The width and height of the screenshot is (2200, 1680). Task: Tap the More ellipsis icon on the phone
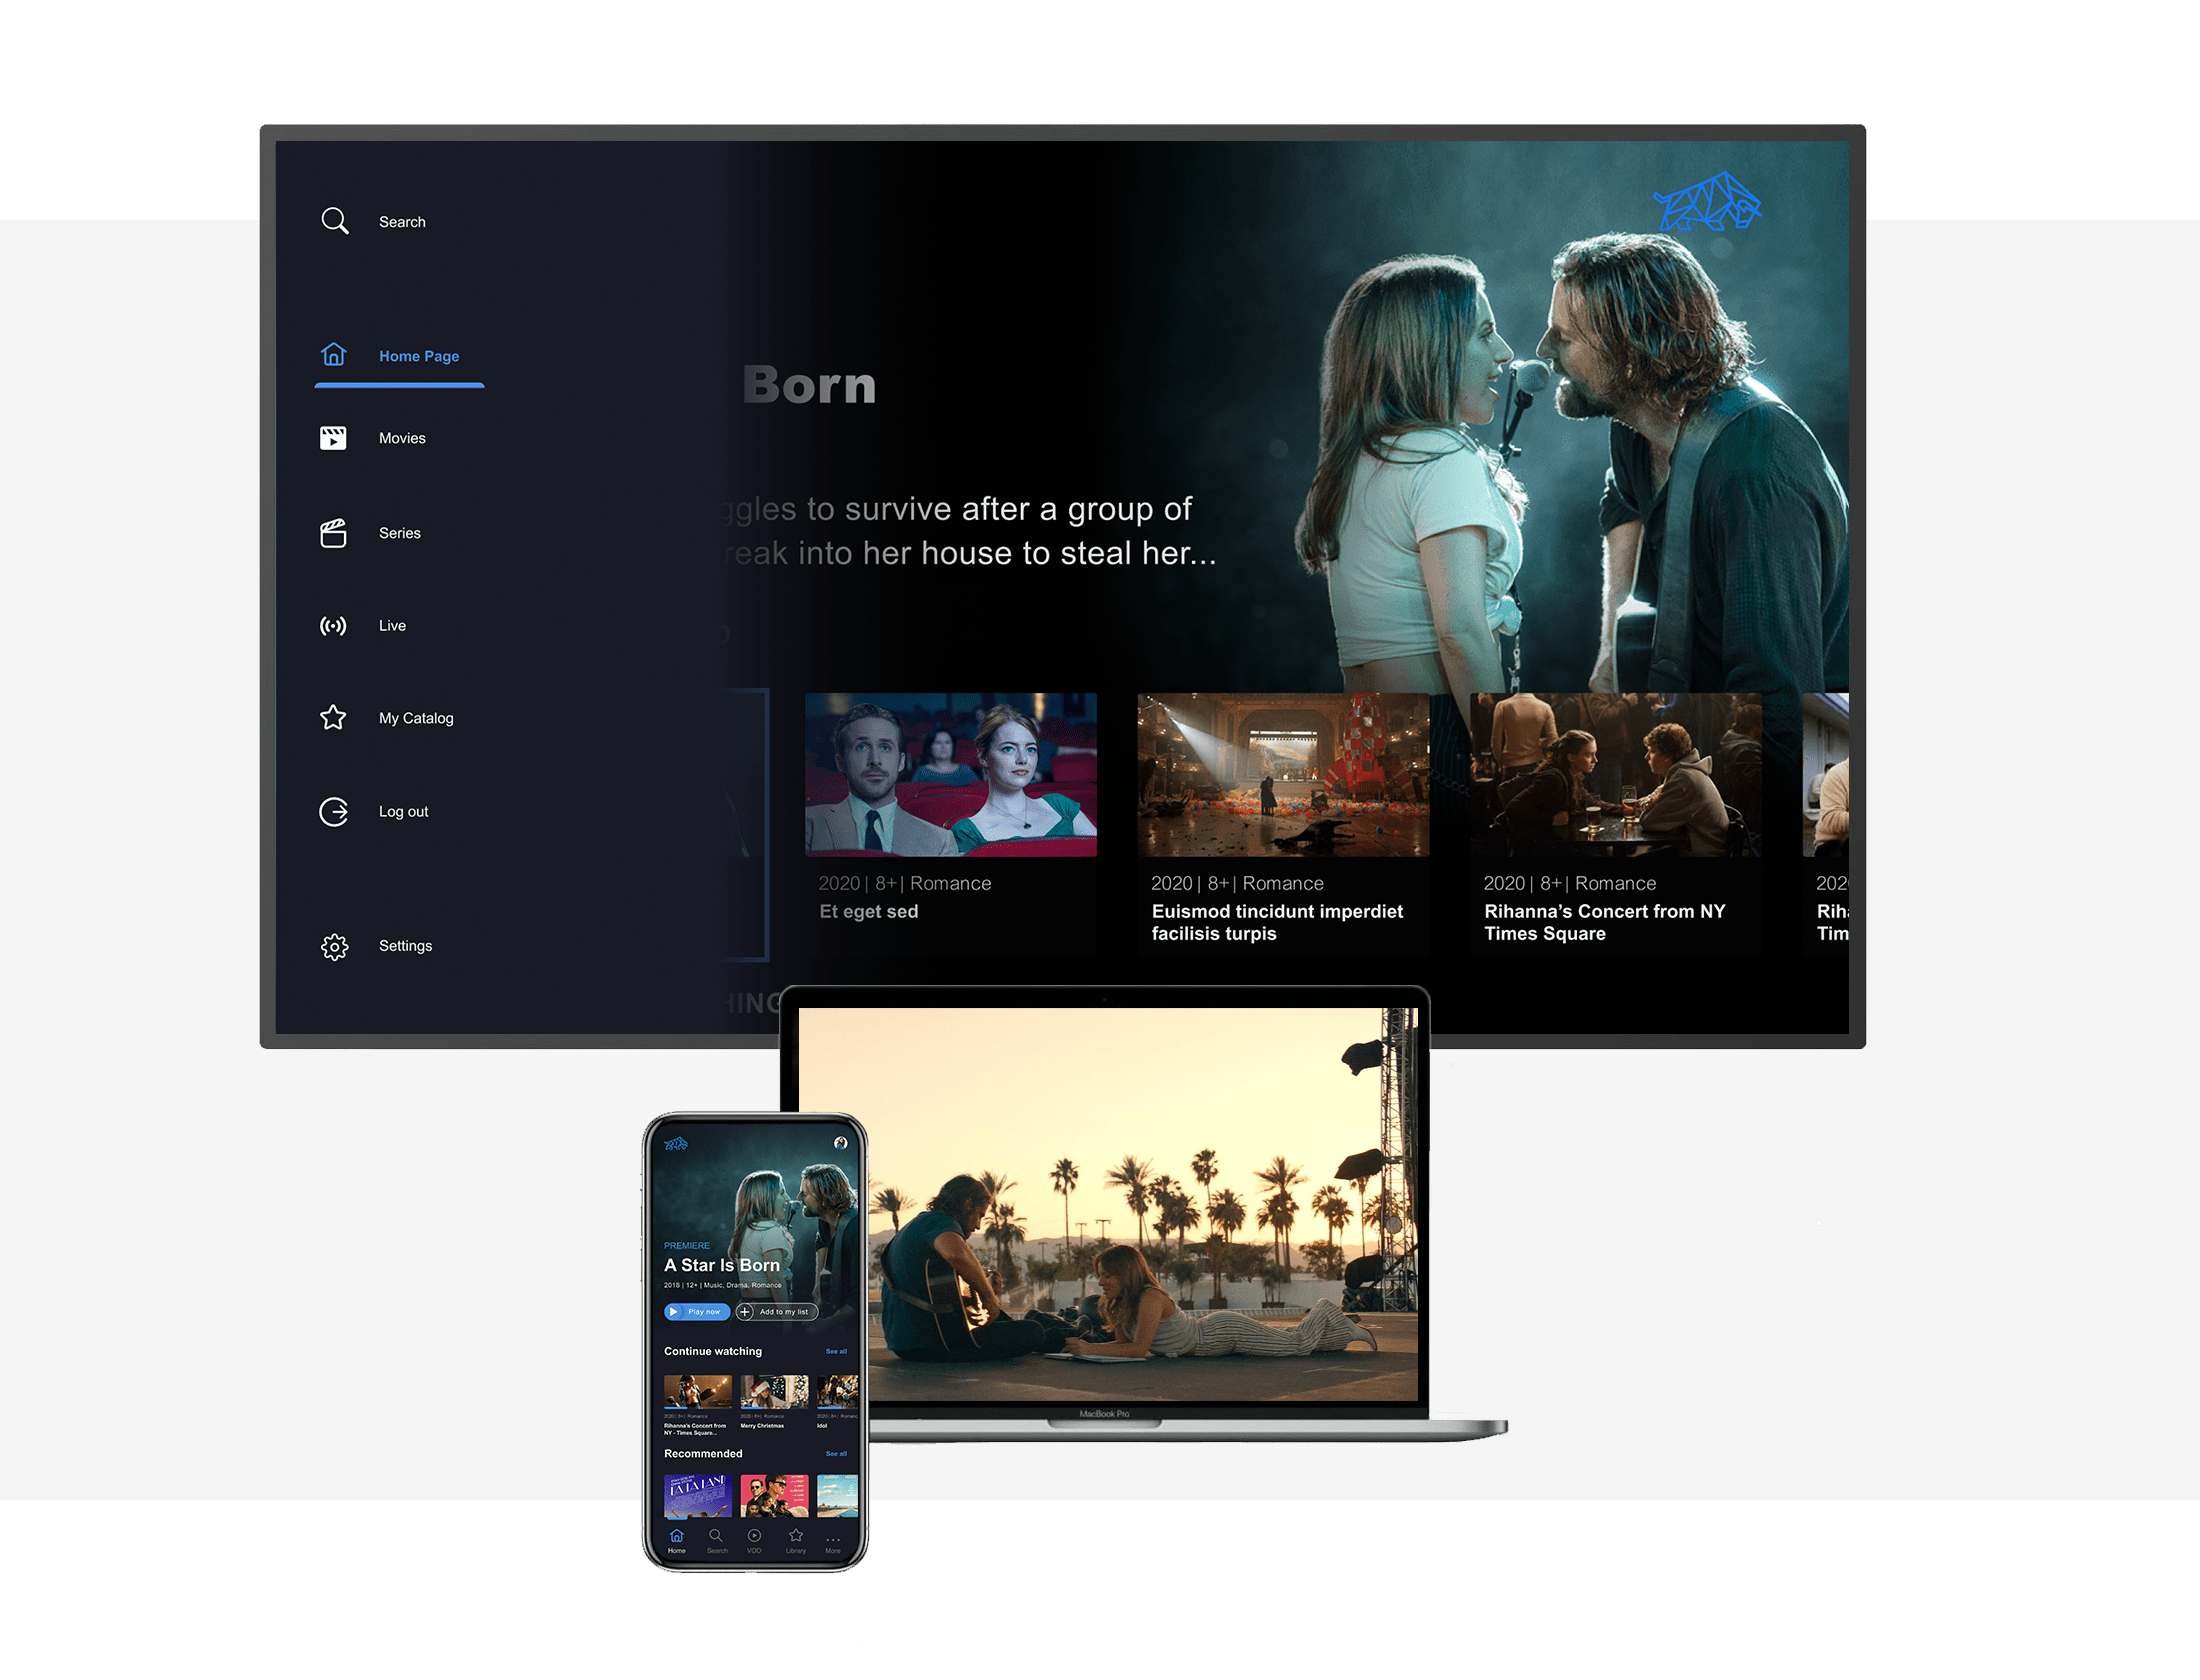tap(833, 1537)
